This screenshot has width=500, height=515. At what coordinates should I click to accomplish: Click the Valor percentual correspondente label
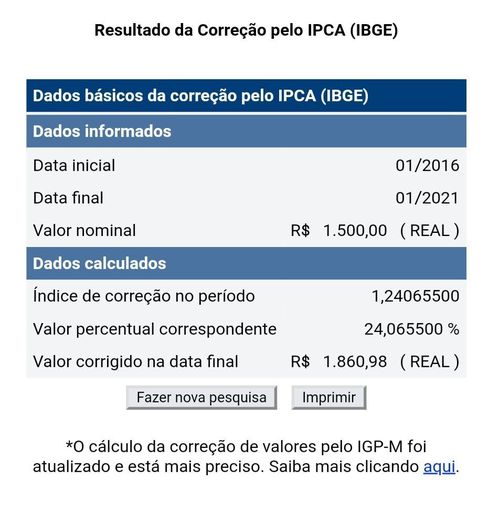[x=155, y=329]
